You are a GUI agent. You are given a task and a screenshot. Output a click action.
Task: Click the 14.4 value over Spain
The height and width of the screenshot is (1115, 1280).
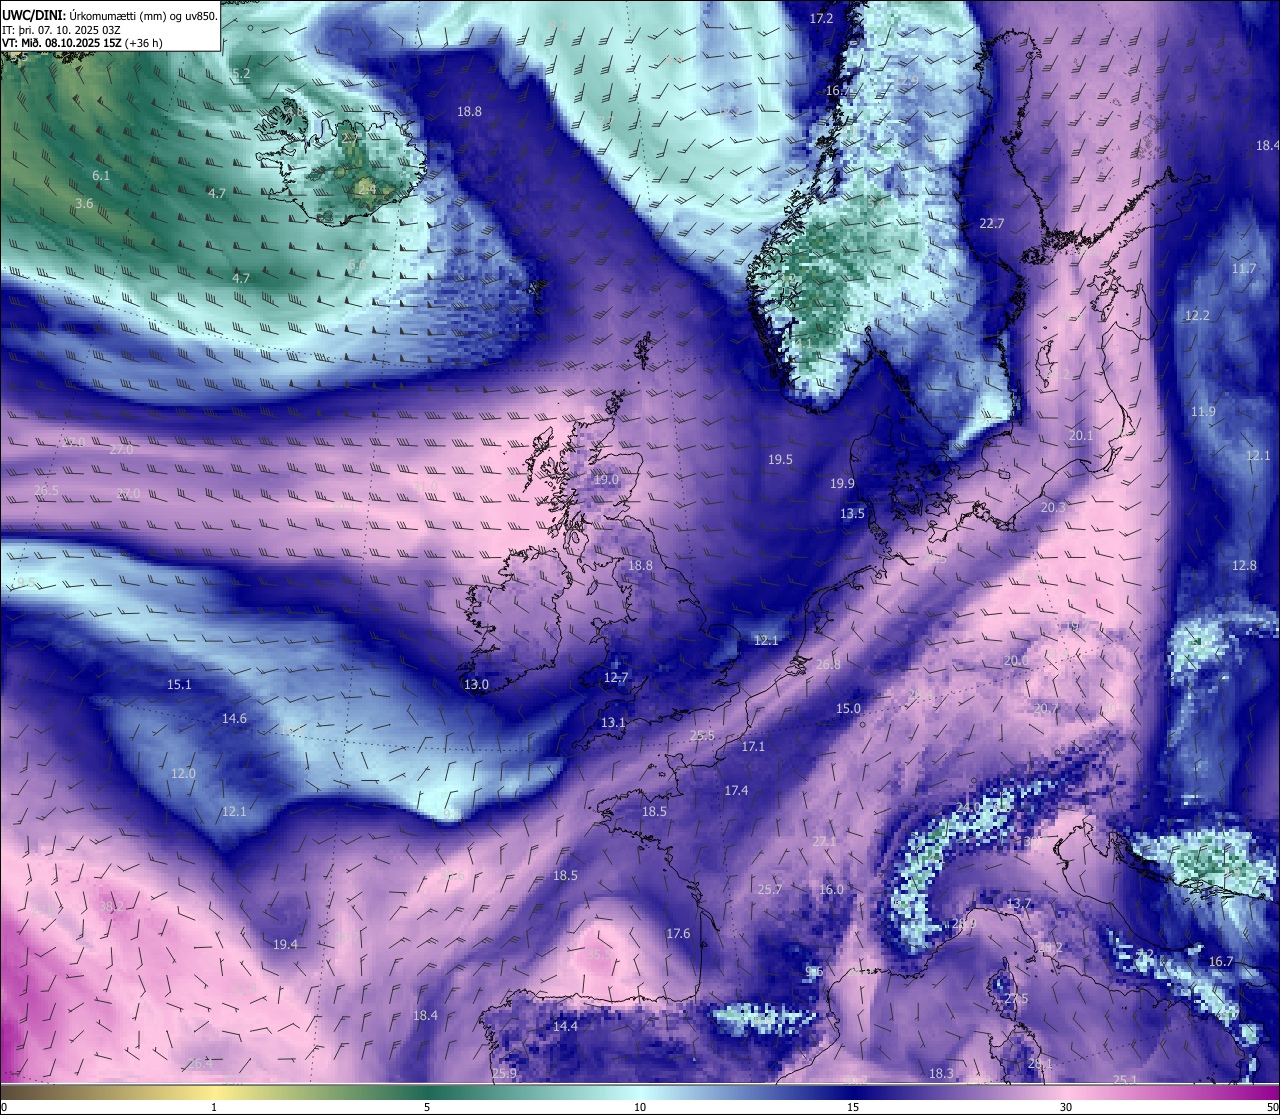[x=565, y=1027]
